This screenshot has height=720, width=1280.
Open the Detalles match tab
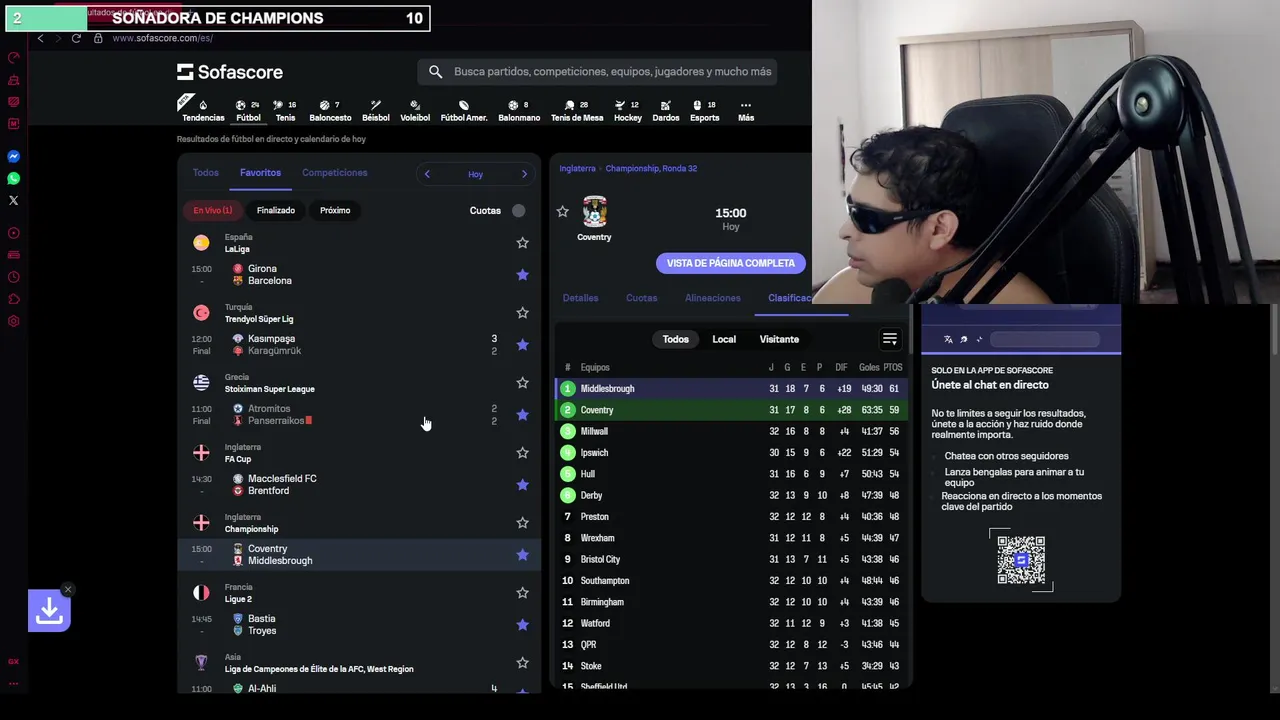tap(580, 298)
